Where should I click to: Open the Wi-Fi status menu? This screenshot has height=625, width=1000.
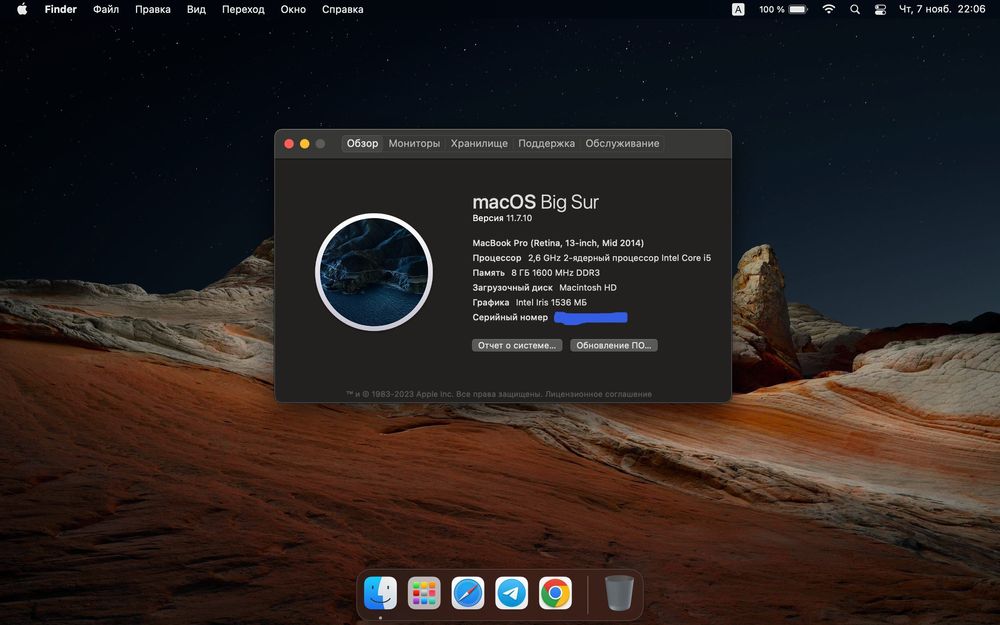(x=828, y=9)
